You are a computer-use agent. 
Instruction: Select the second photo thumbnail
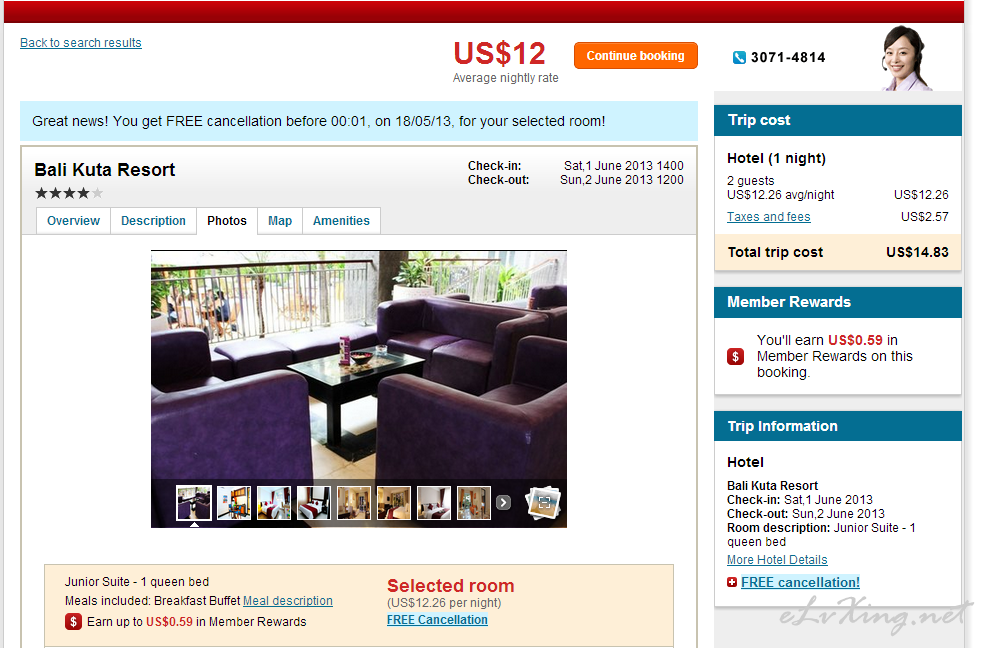coord(234,502)
